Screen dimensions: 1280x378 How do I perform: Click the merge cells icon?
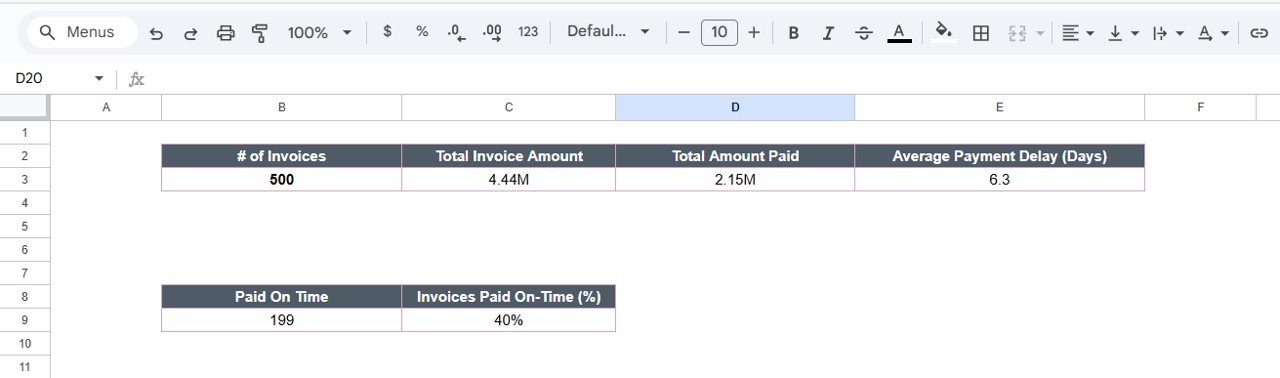point(1017,33)
